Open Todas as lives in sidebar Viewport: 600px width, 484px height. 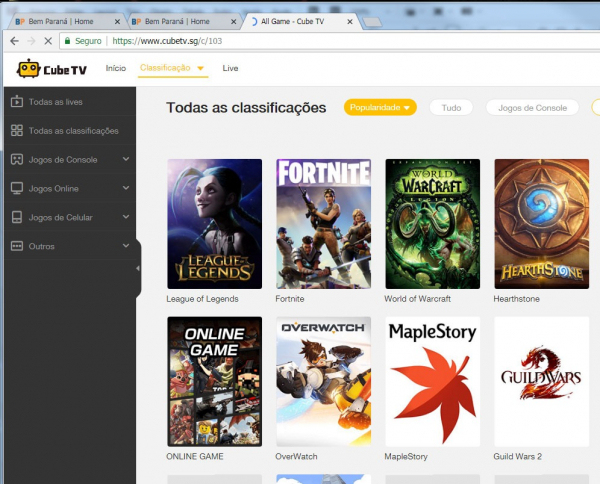point(55,102)
